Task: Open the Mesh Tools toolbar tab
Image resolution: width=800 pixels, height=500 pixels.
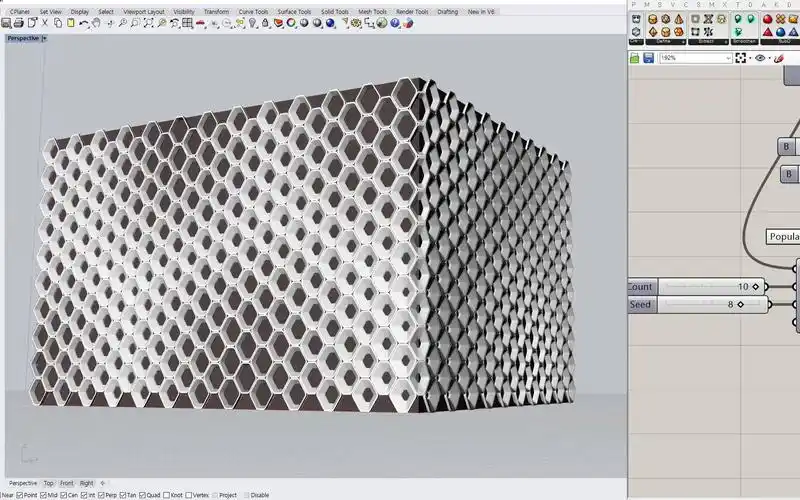Action: (x=372, y=11)
